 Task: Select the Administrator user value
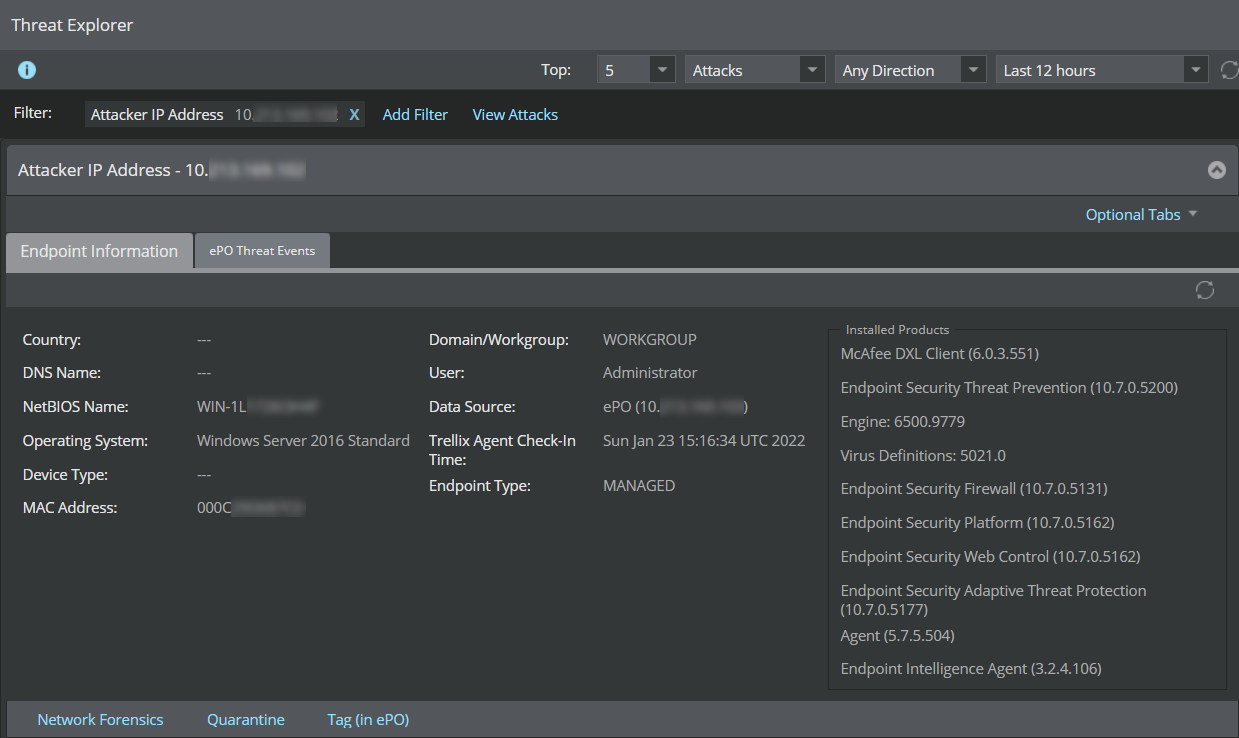click(x=650, y=373)
